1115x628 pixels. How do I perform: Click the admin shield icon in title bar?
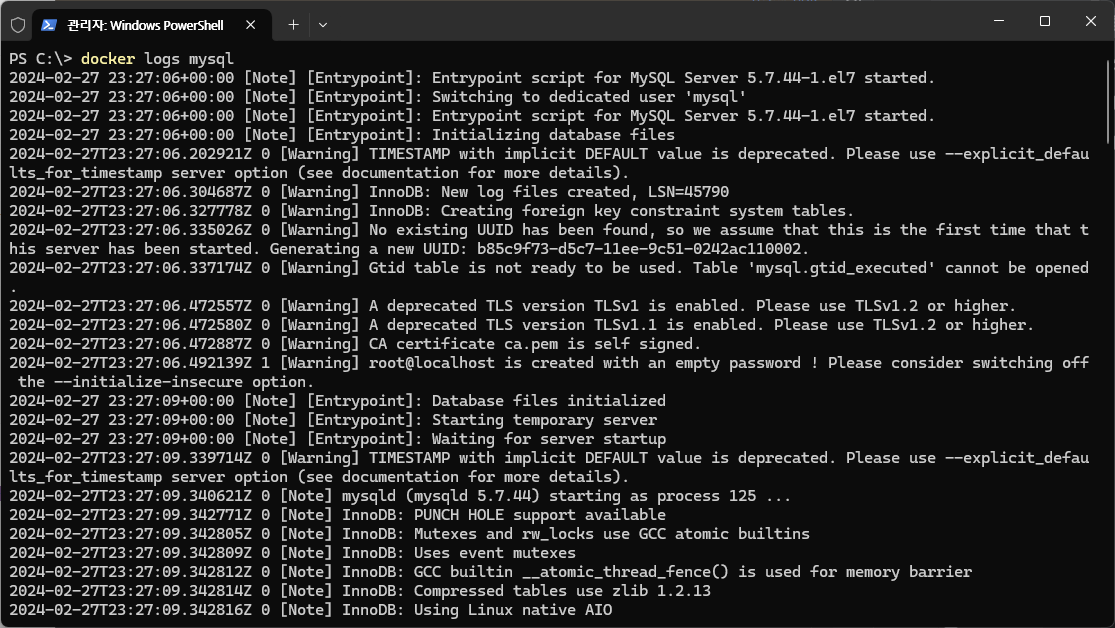point(18,25)
